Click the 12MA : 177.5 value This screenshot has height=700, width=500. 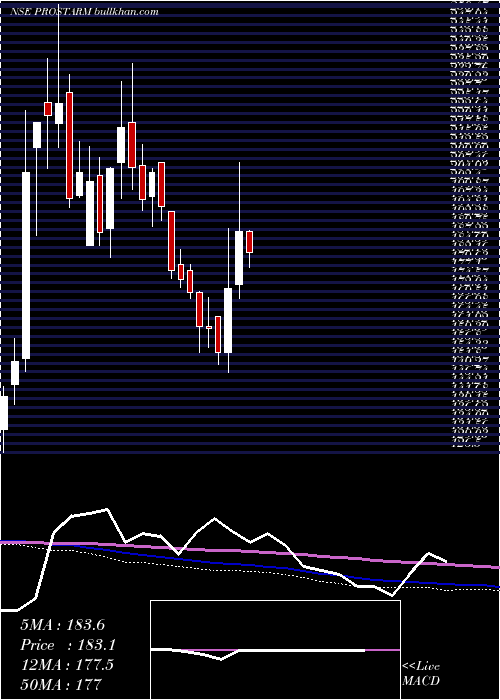click(67, 665)
